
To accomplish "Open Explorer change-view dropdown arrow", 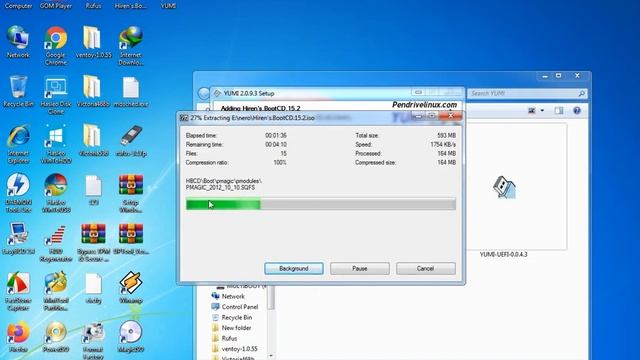I will pyautogui.click(x=542, y=111).
